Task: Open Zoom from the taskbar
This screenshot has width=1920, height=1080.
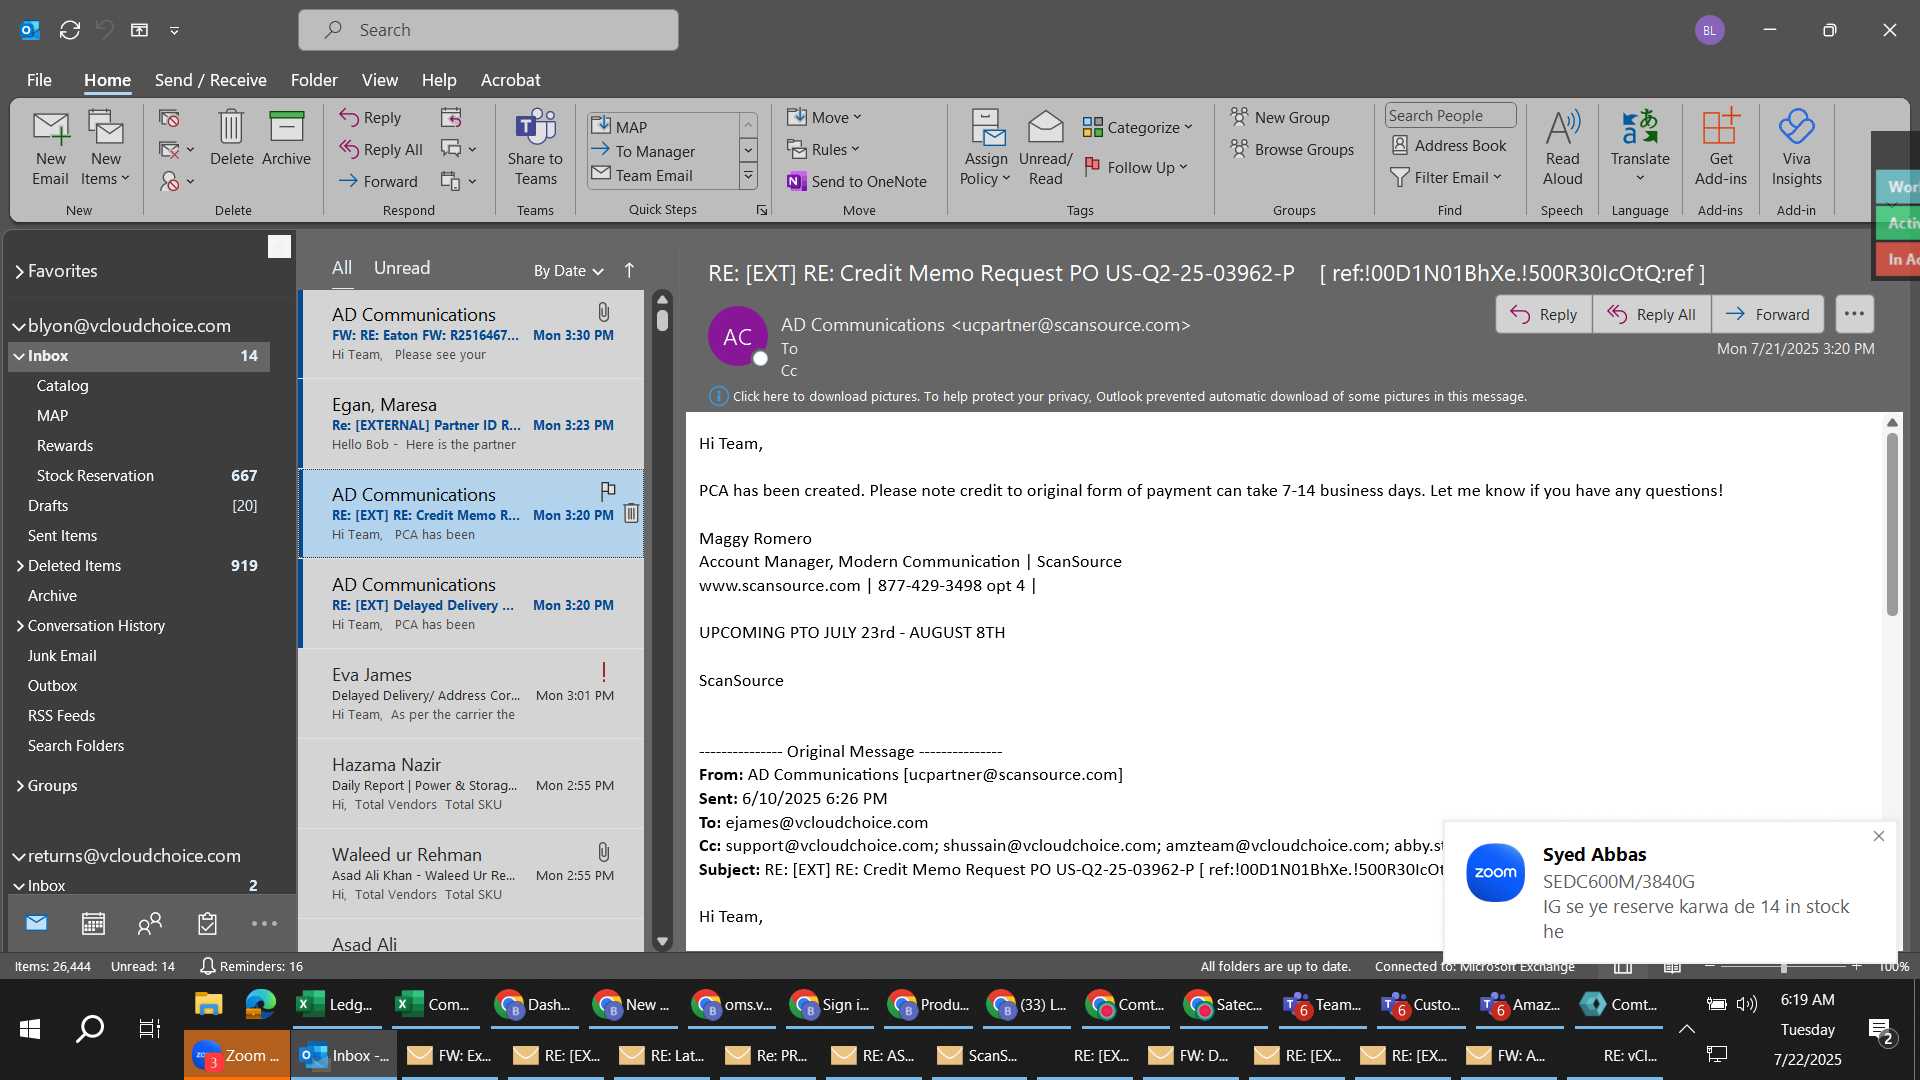Action: pyautogui.click(x=237, y=1055)
